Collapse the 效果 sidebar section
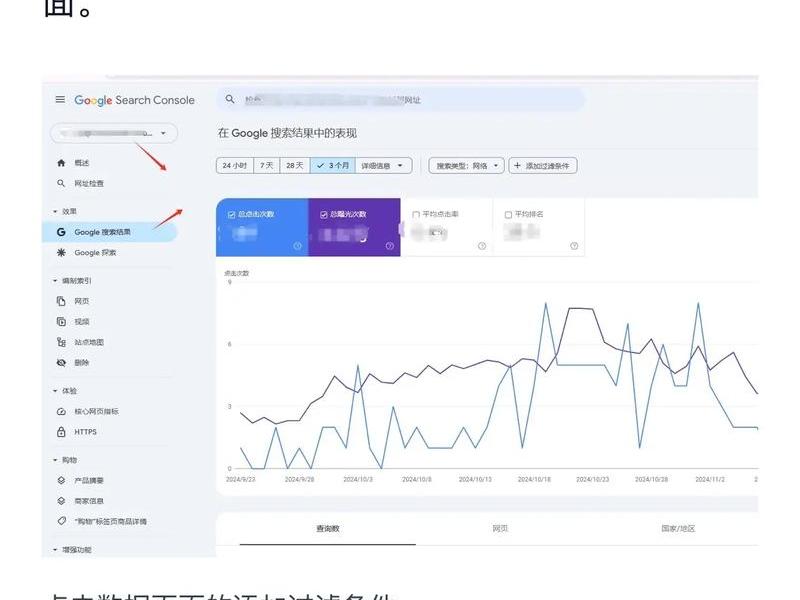The image size is (800, 600). (x=55, y=212)
